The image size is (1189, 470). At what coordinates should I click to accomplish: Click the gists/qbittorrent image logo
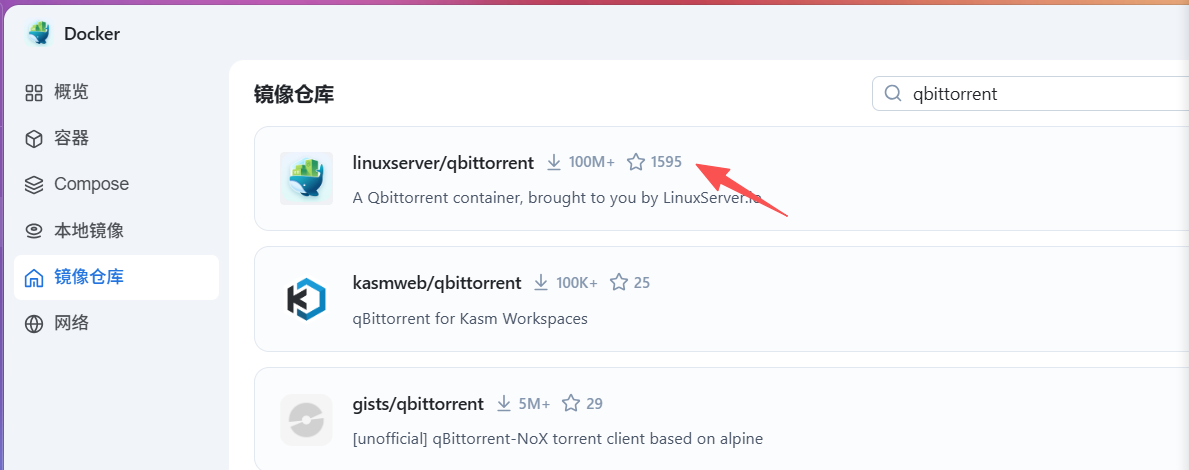tap(306, 420)
